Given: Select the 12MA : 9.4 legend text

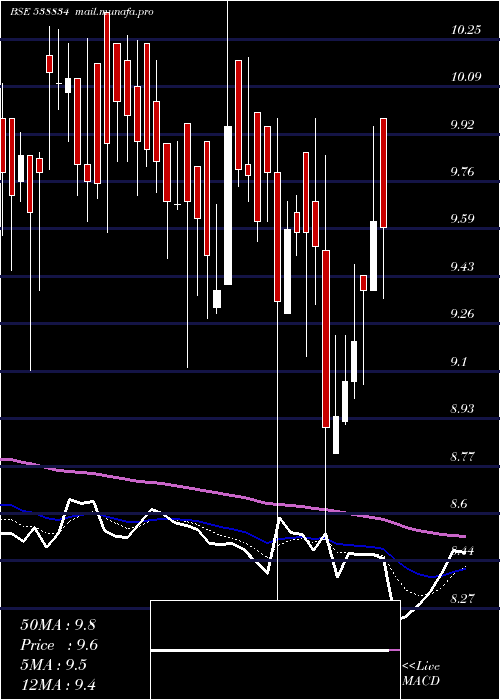Looking at the screenshot, I should 58,684.
